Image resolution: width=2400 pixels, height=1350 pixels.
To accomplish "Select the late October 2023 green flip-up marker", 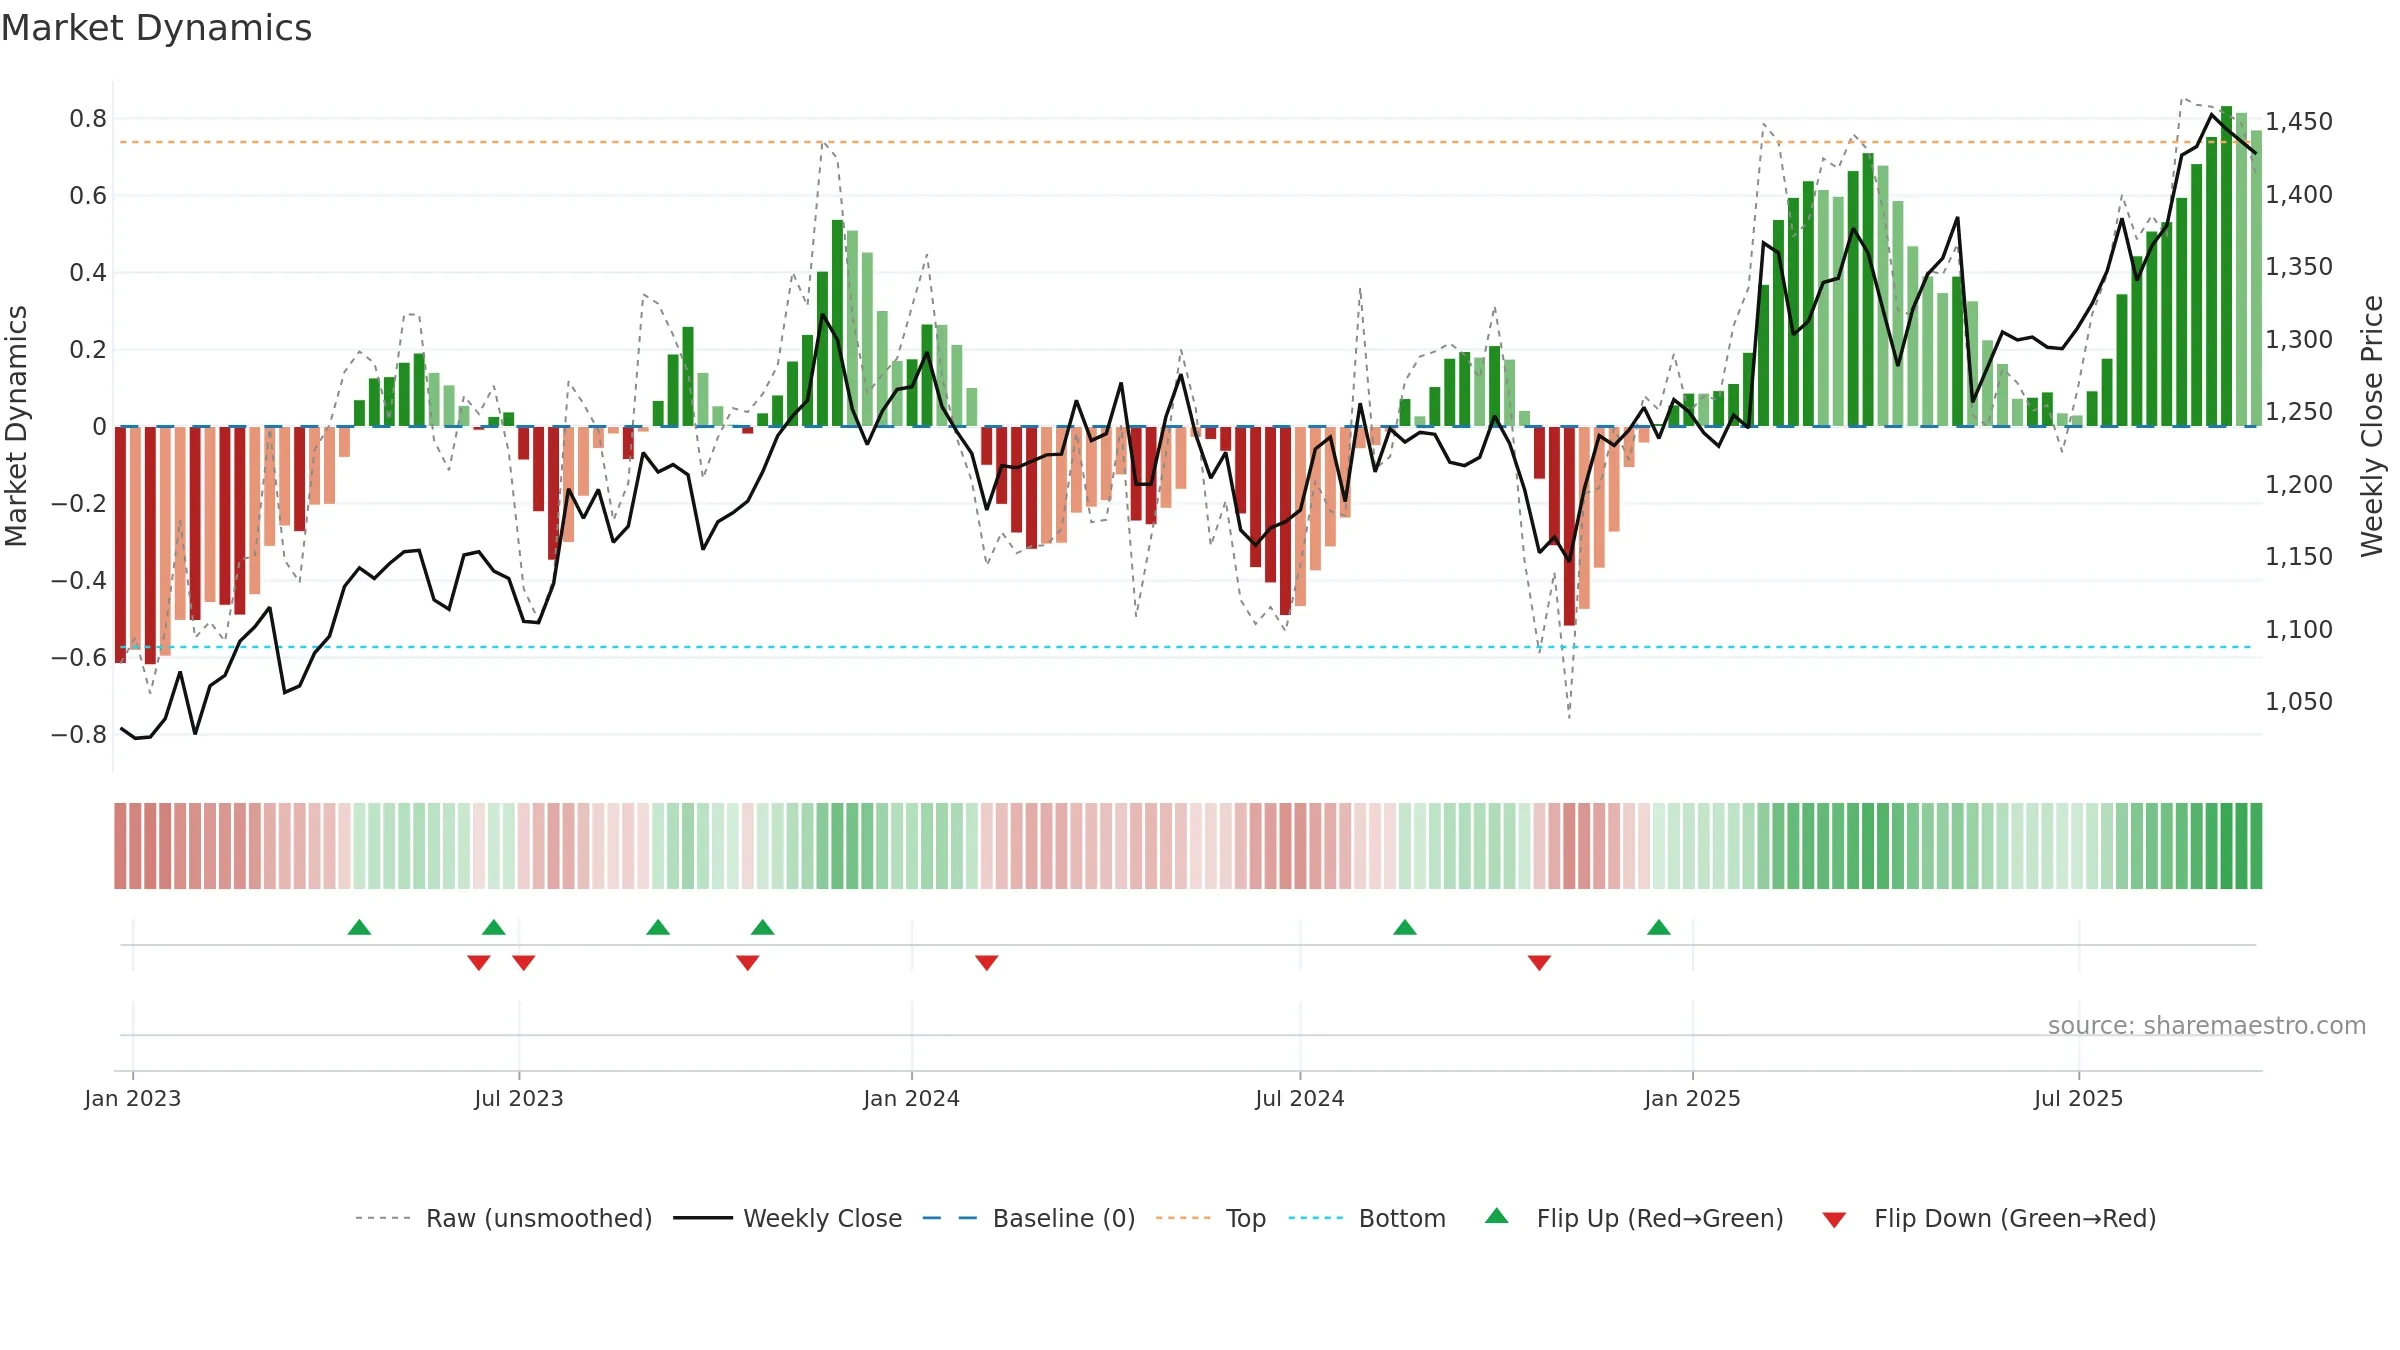I will pyautogui.click(x=763, y=927).
